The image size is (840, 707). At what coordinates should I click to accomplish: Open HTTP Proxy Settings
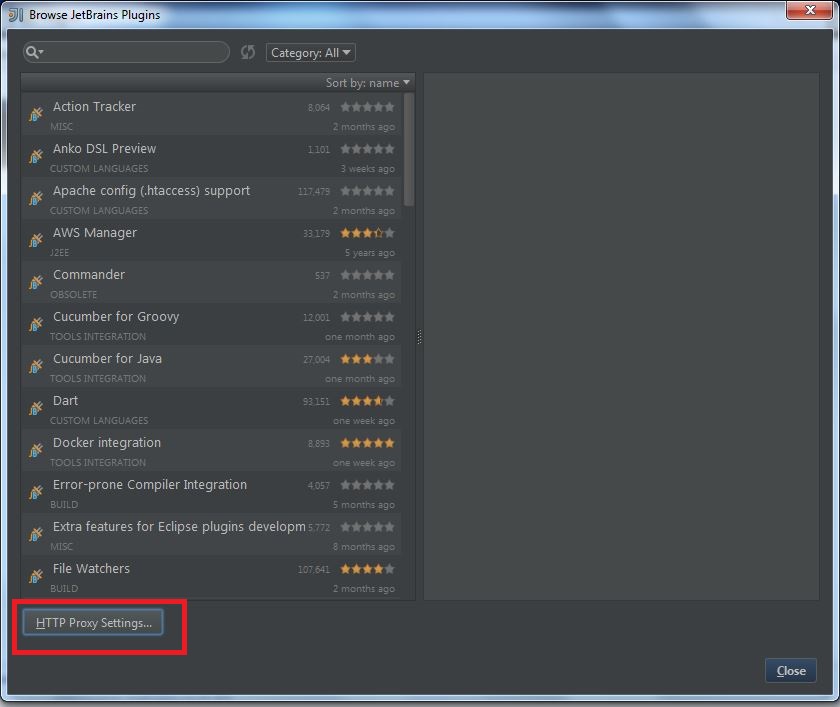click(x=93, y=622)
